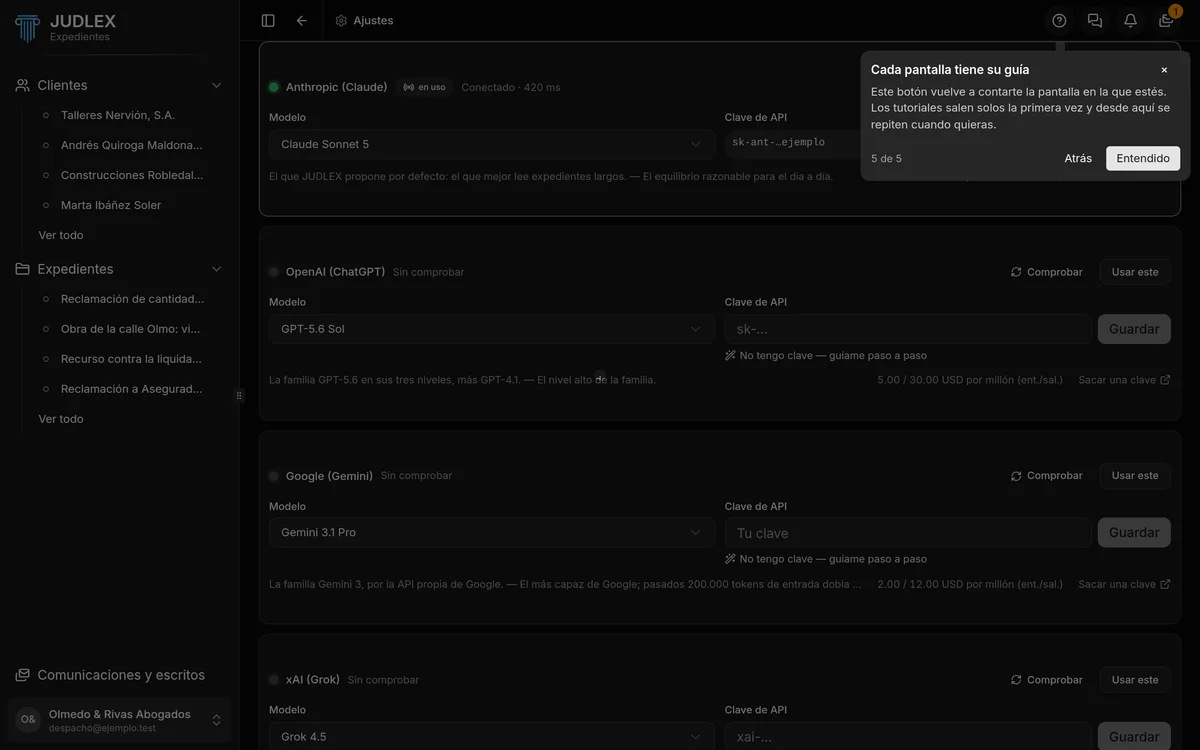Screen dimensions: 1200x750
Task: Close the guide popup
Action: (x=1164, y=70)
